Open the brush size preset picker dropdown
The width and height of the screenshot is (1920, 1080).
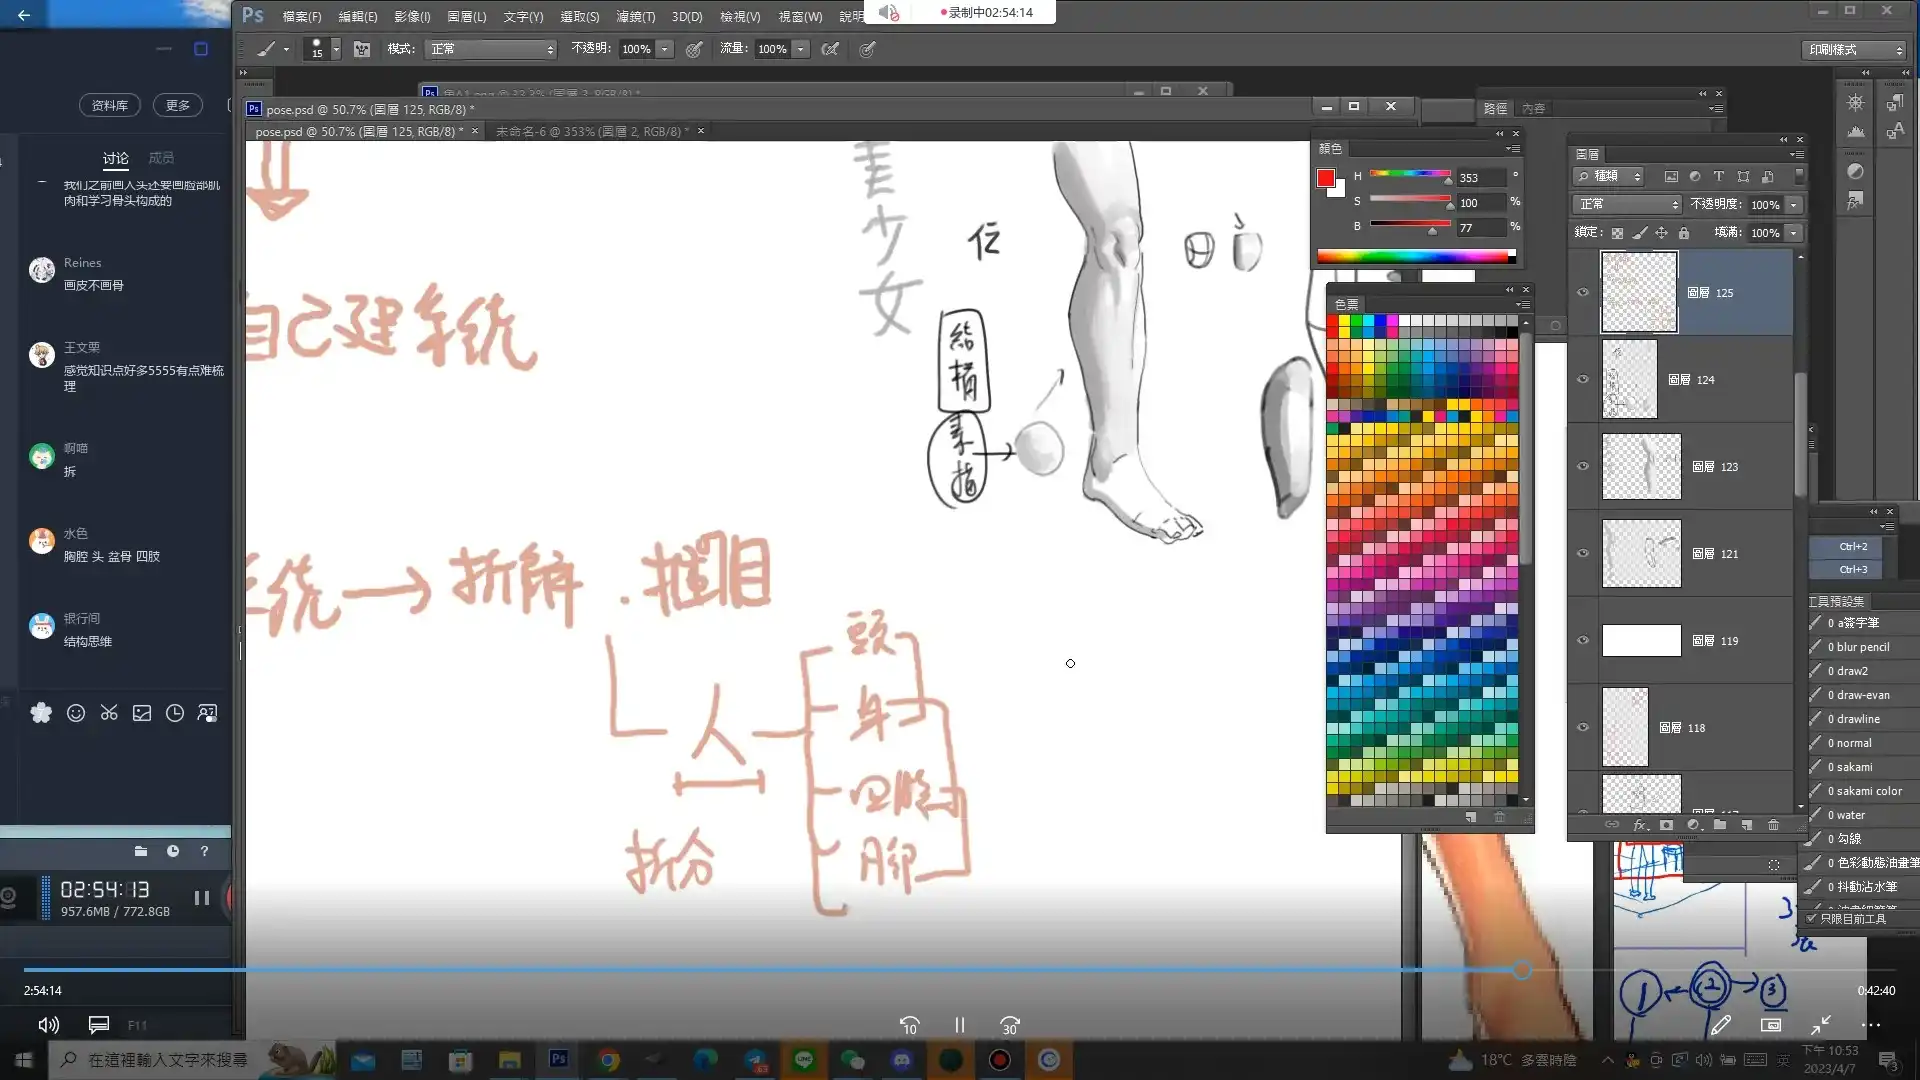pos(335,48)
